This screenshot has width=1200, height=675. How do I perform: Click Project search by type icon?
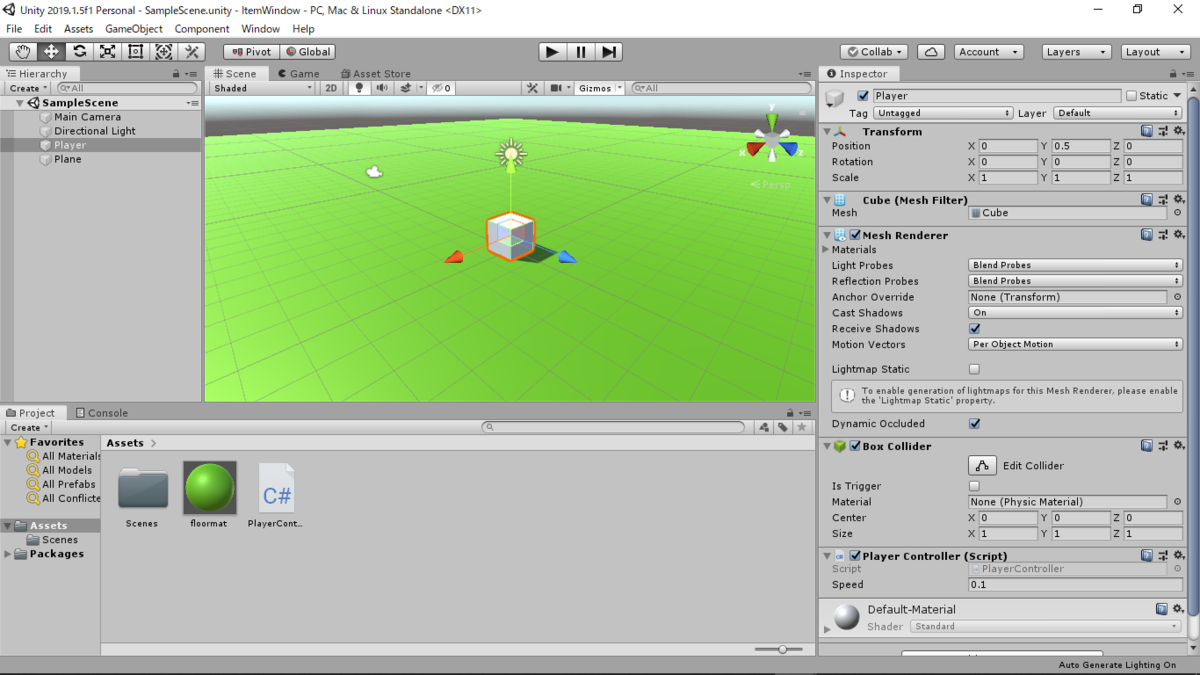point(764,427)
